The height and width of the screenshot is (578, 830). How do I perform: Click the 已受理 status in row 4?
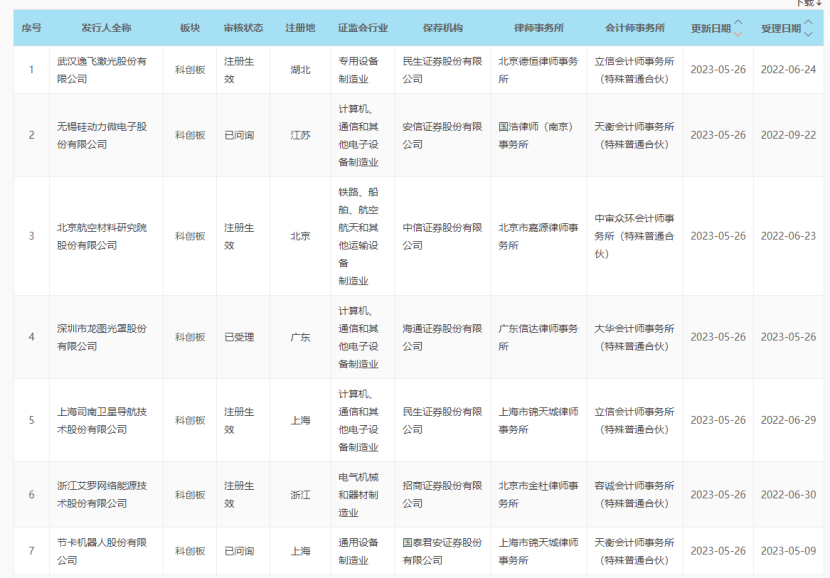239,337
